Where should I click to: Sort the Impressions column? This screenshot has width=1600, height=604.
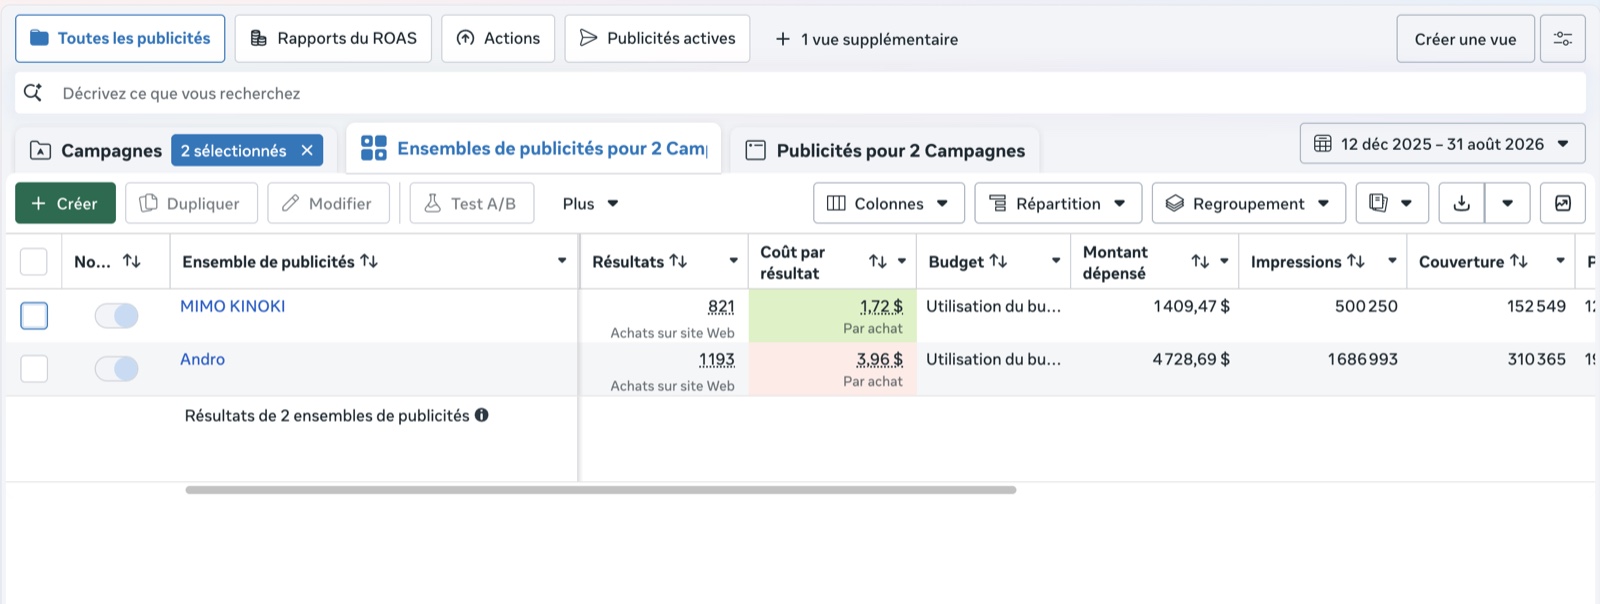(1356, 261)
